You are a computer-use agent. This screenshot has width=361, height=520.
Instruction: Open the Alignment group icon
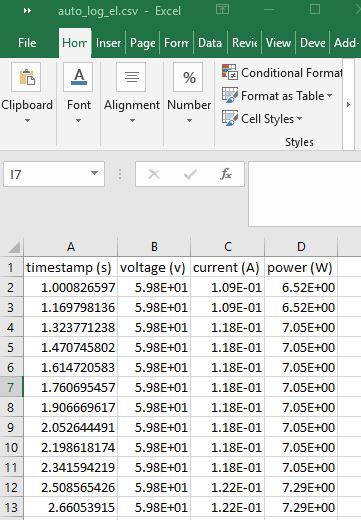pyautogui.click(x=131, y=77)
